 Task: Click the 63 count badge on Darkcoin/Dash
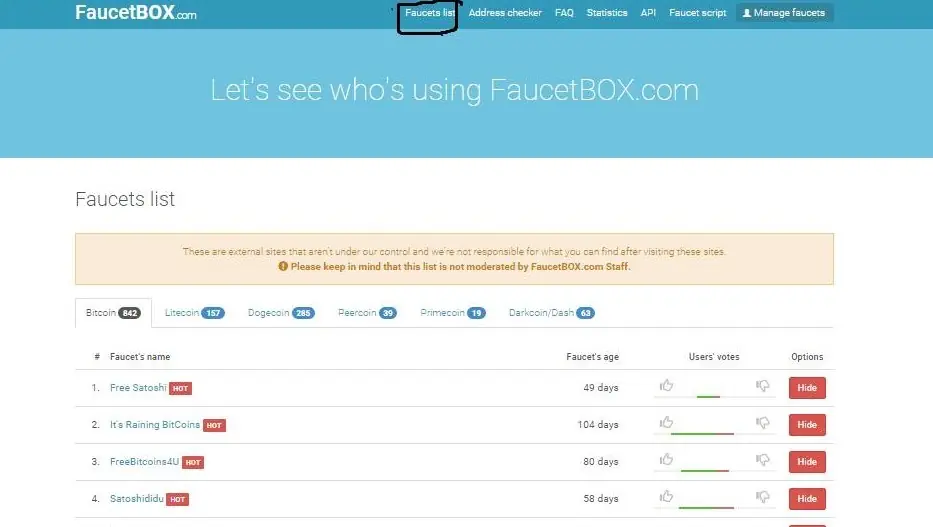(586, 313)
